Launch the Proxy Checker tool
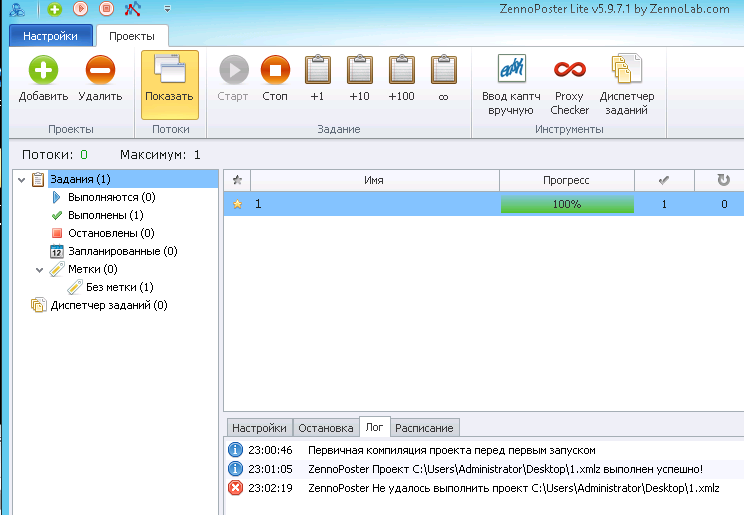744x515 pixels. tap(569, 85)
